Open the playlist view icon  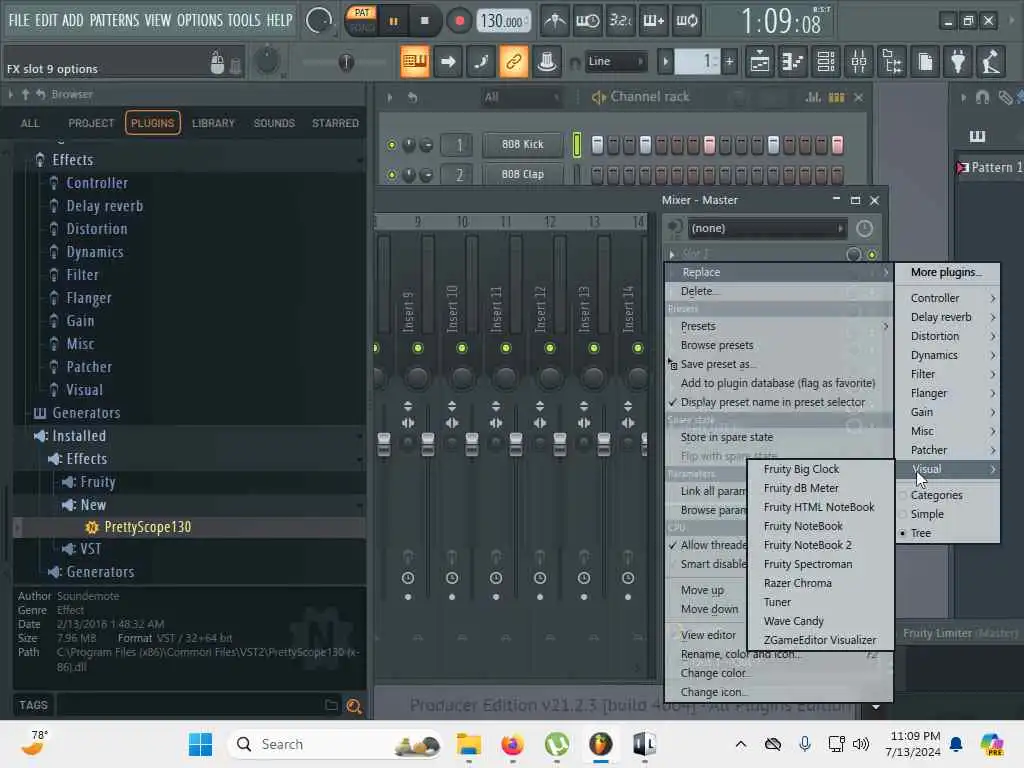pos(760,62)
